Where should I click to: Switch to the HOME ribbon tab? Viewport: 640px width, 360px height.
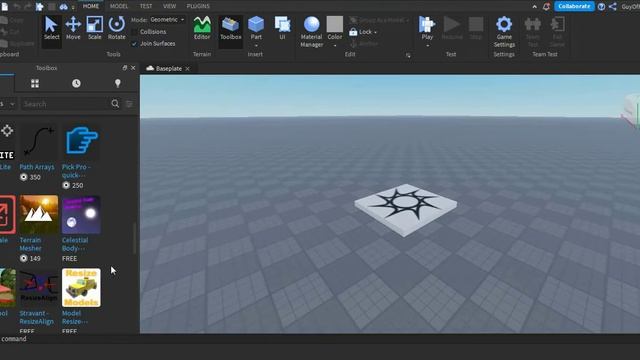pyautogui.click(x=91, y=6)
